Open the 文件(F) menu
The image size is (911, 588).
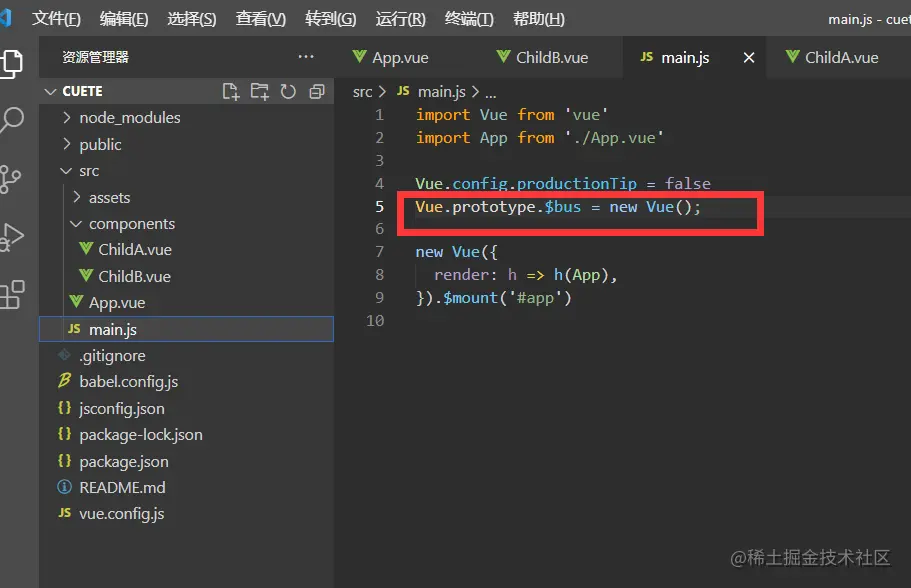[x=56, y=19]
